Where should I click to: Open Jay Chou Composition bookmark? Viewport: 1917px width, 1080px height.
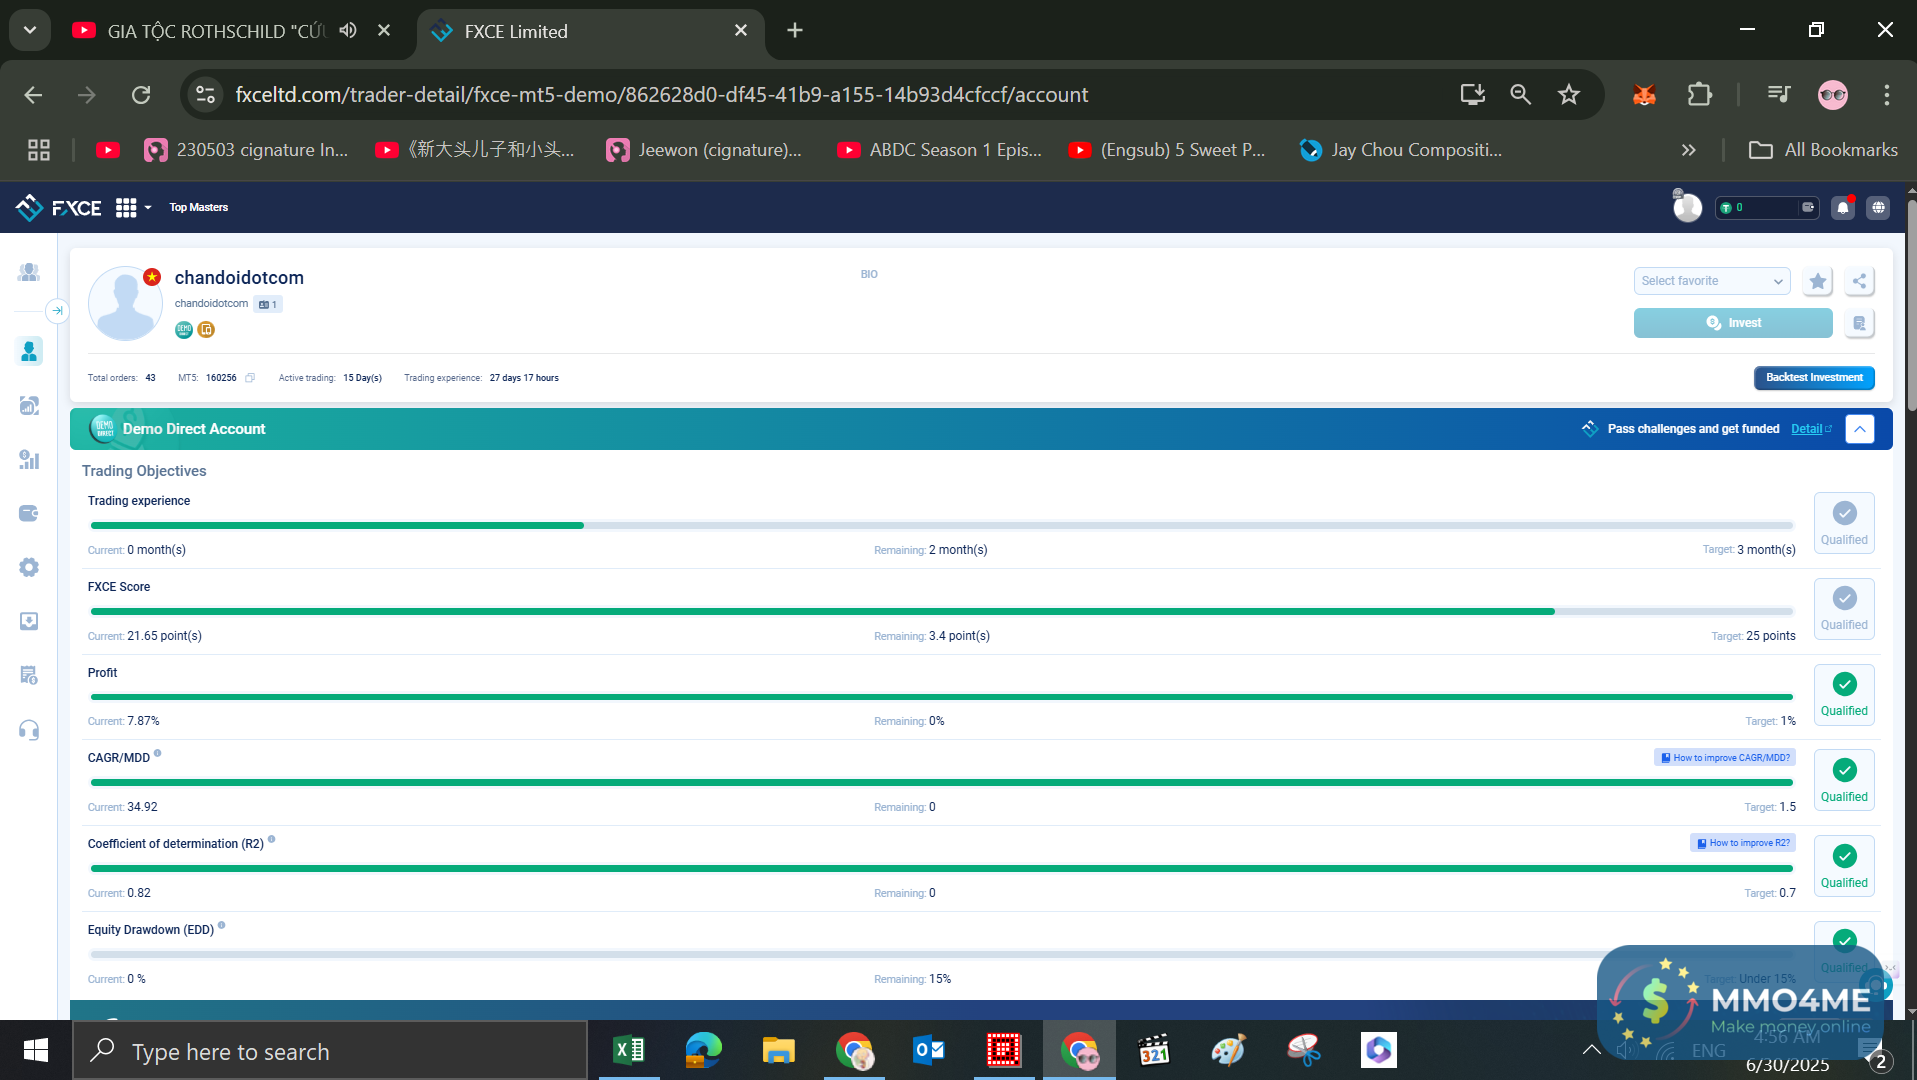[x=1401, y=150]
